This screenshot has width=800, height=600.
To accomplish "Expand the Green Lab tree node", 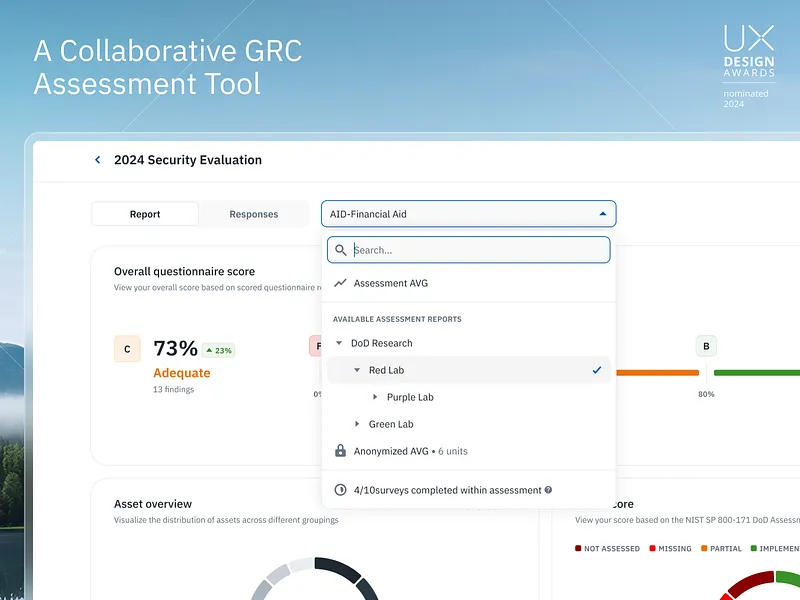I will pyautogui.click(x=357, y=424).
